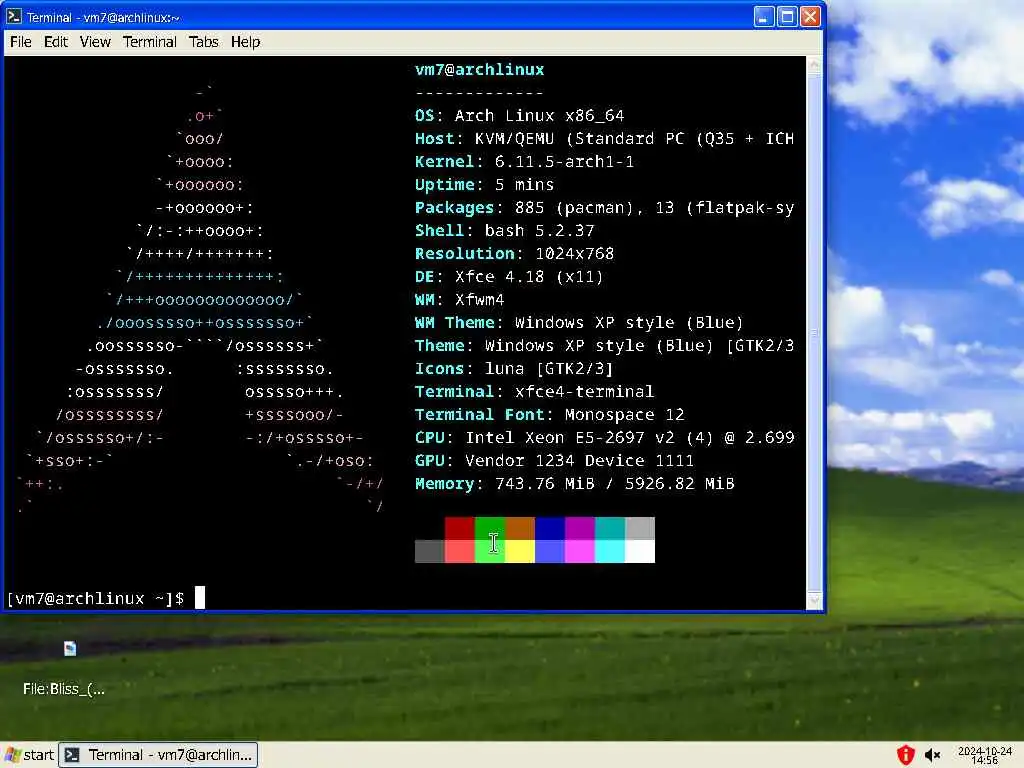Click the shell prompt [vm7@archlinux ~]$

click(95, 598)
